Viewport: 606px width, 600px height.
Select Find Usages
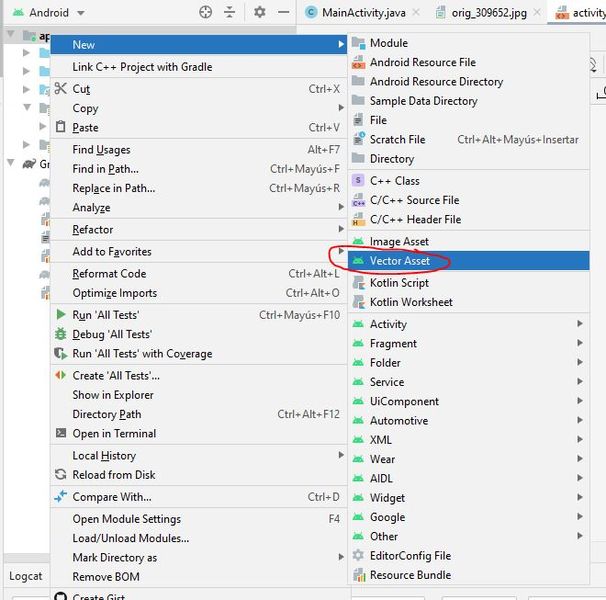tap(199, 149)
